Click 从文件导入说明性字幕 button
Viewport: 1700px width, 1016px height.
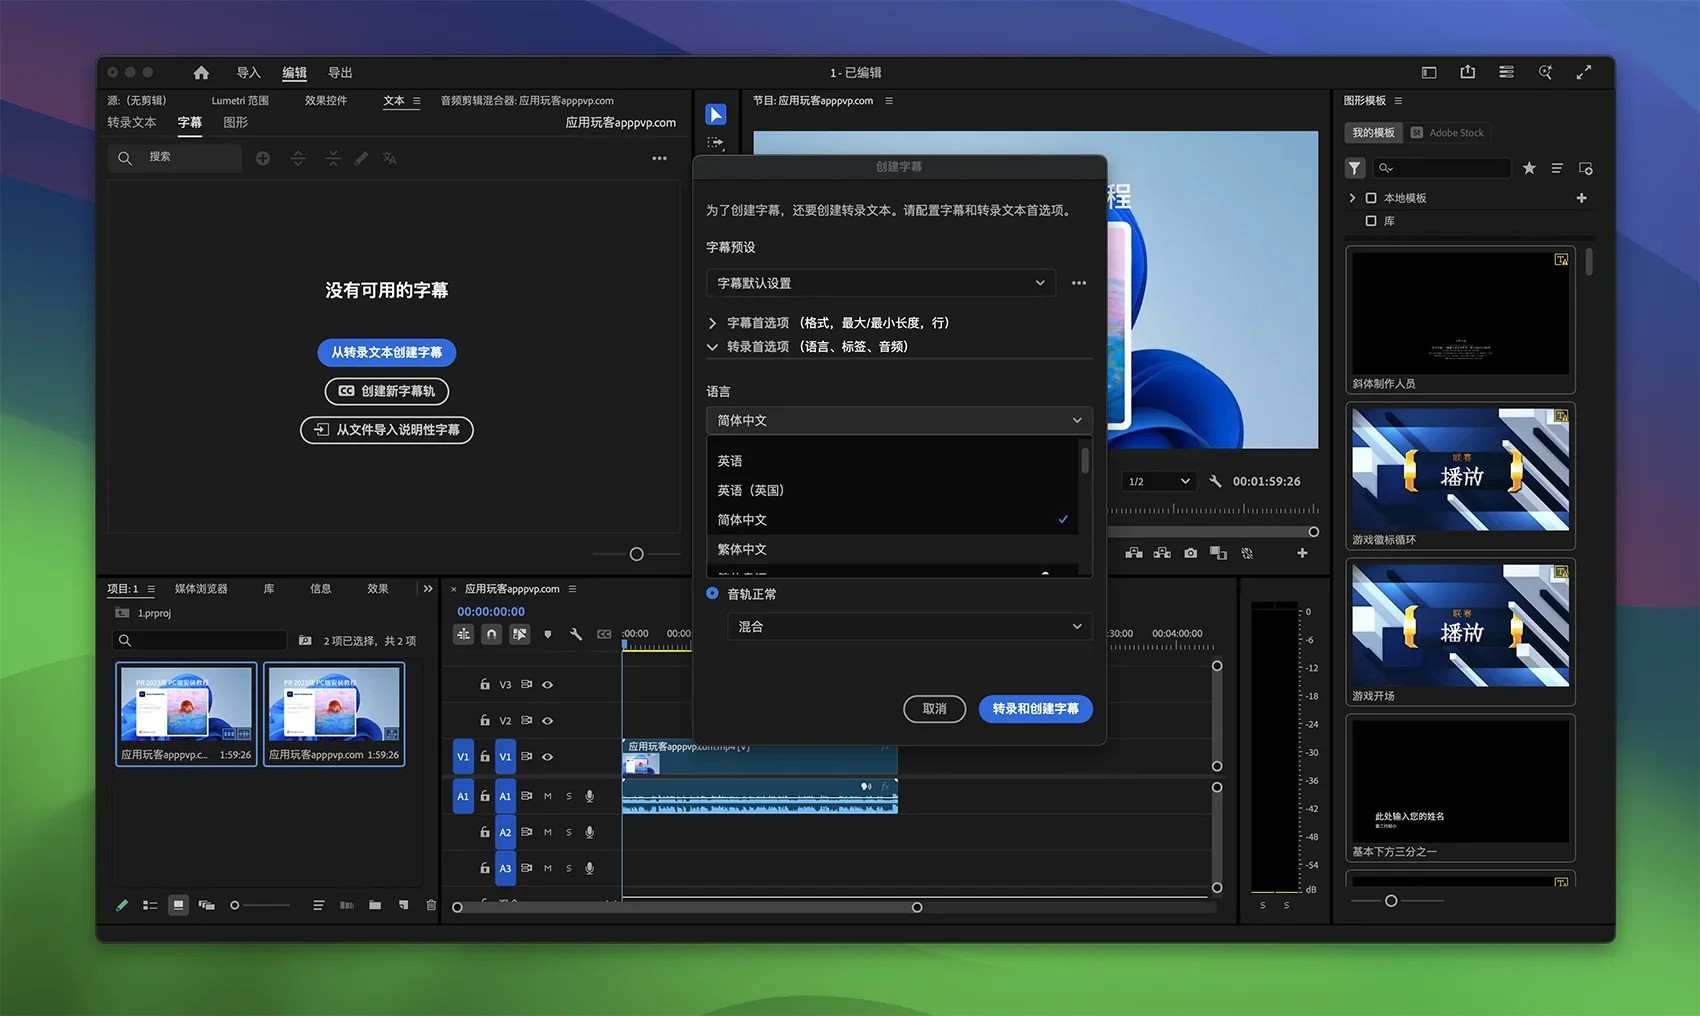coord(387,430)
